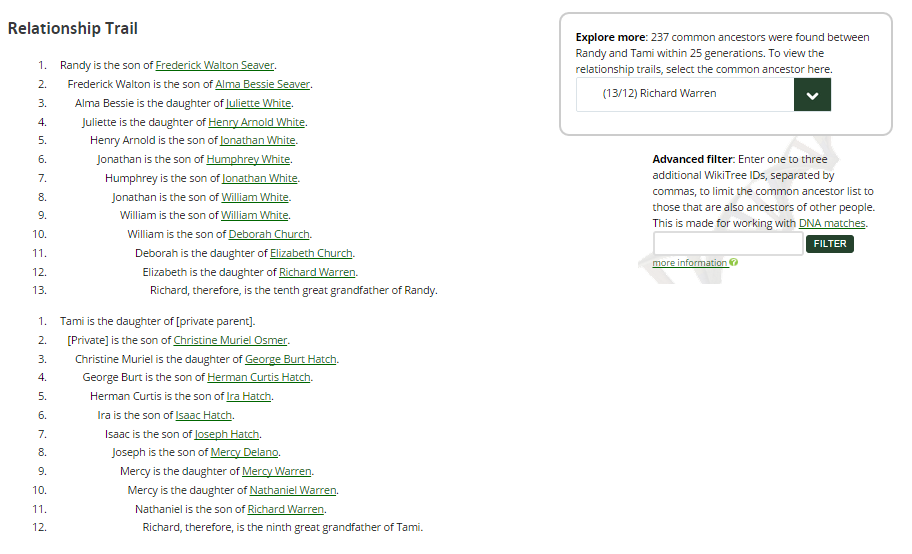Open the Nathaniel Warren link
Viewport: 912px width, 554px height.
tap(293, 491)
